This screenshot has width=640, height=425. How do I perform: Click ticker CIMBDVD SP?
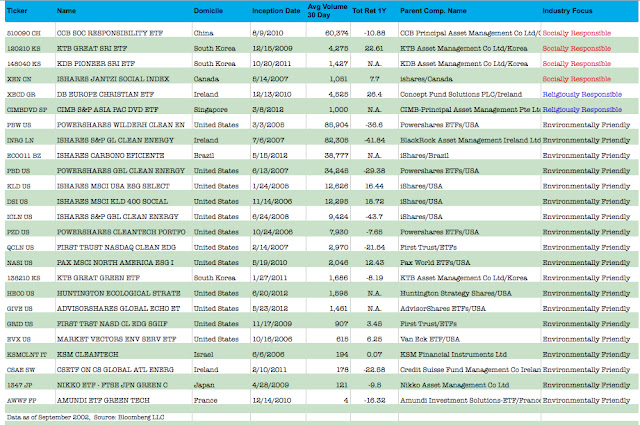(27, 109)
